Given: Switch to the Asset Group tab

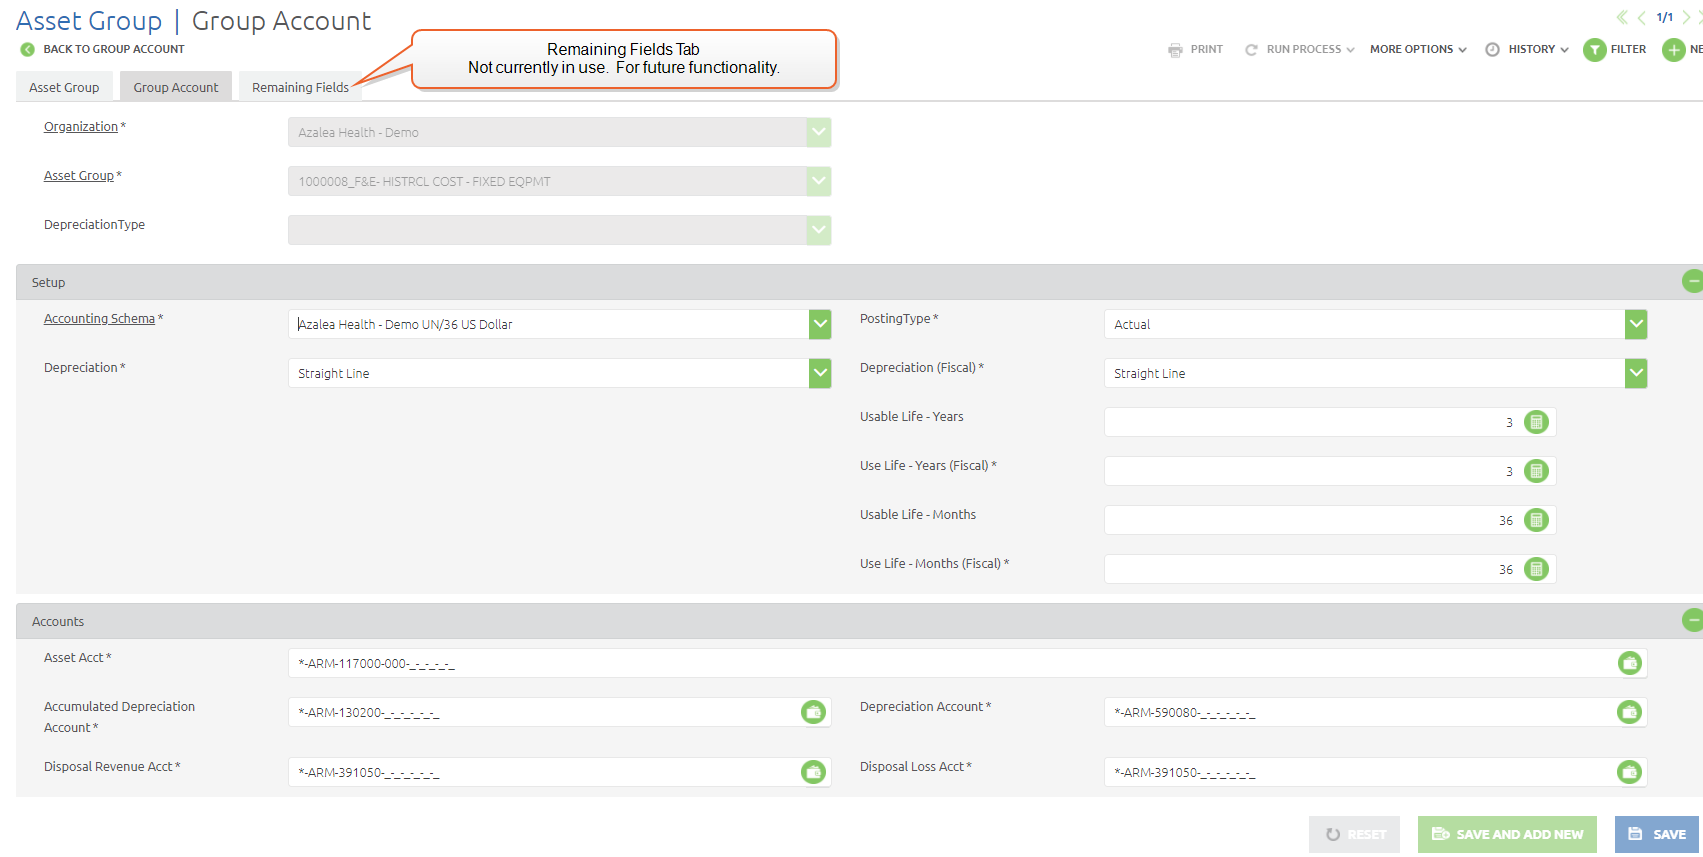Looking at the screenshot, I should click(x=64, y=87).
